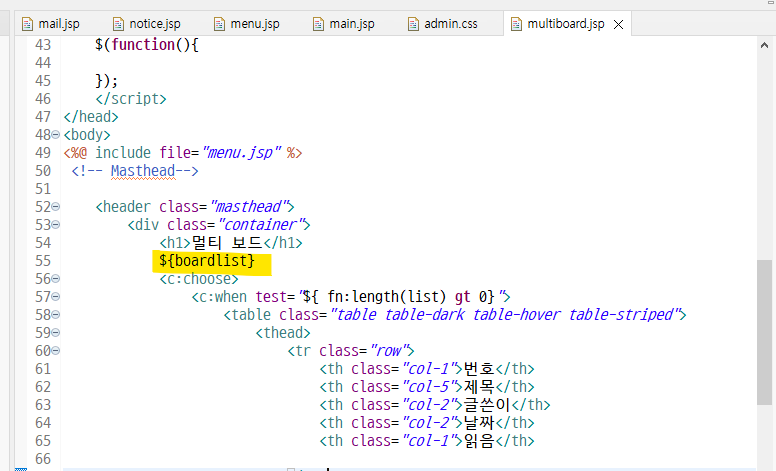Collapse the body fold at line 48

point(56,135)
